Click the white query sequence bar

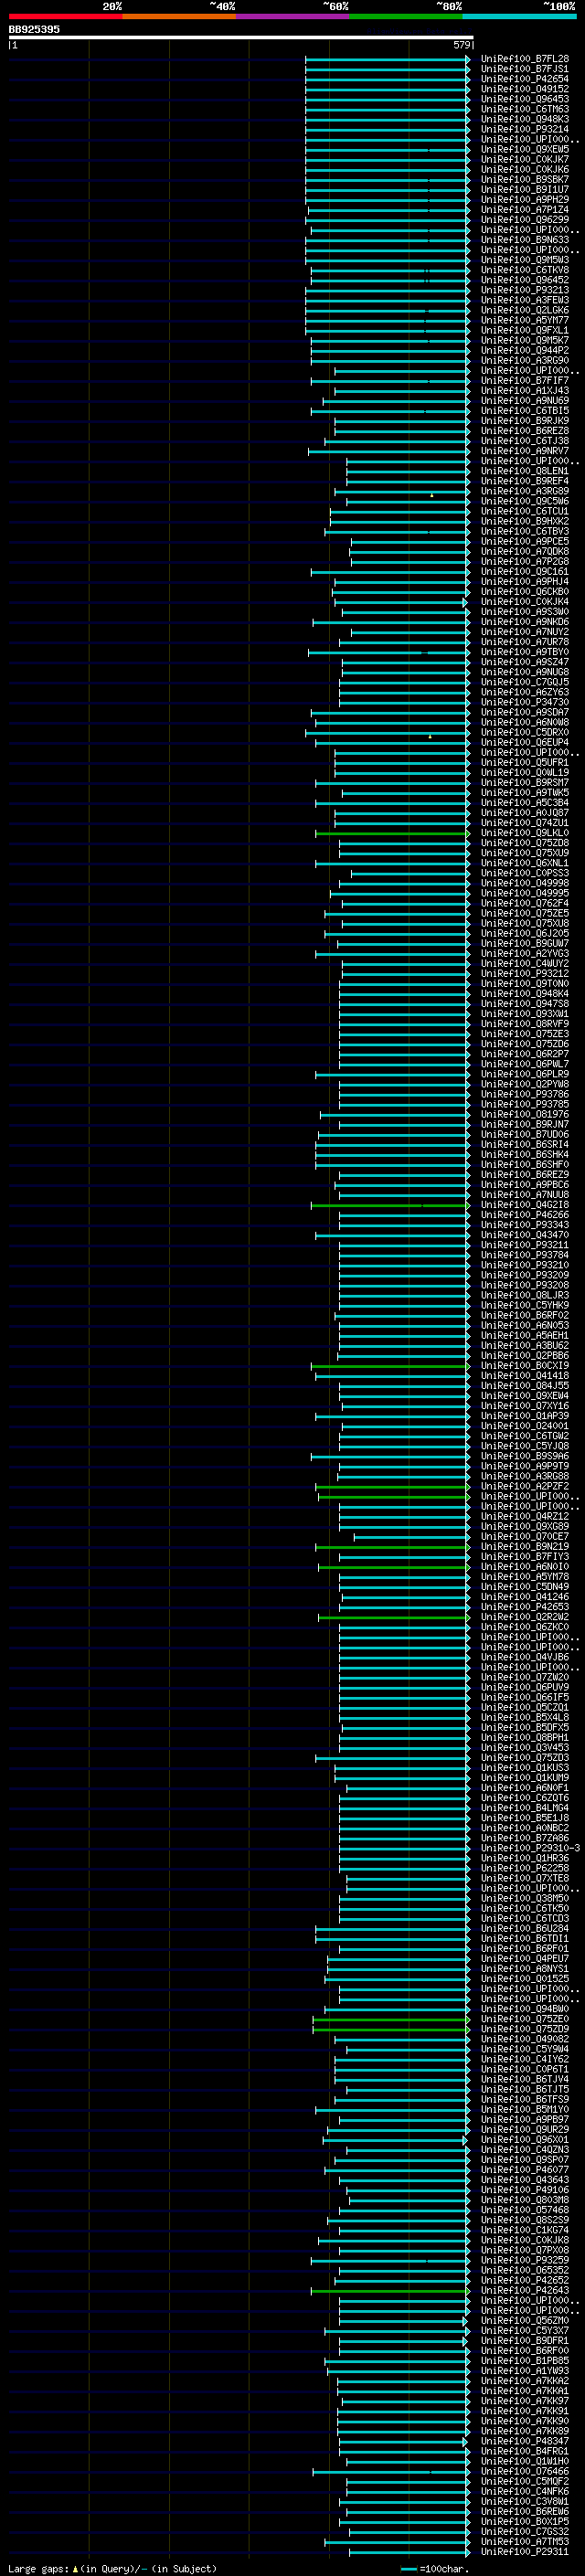coord(241,37)
